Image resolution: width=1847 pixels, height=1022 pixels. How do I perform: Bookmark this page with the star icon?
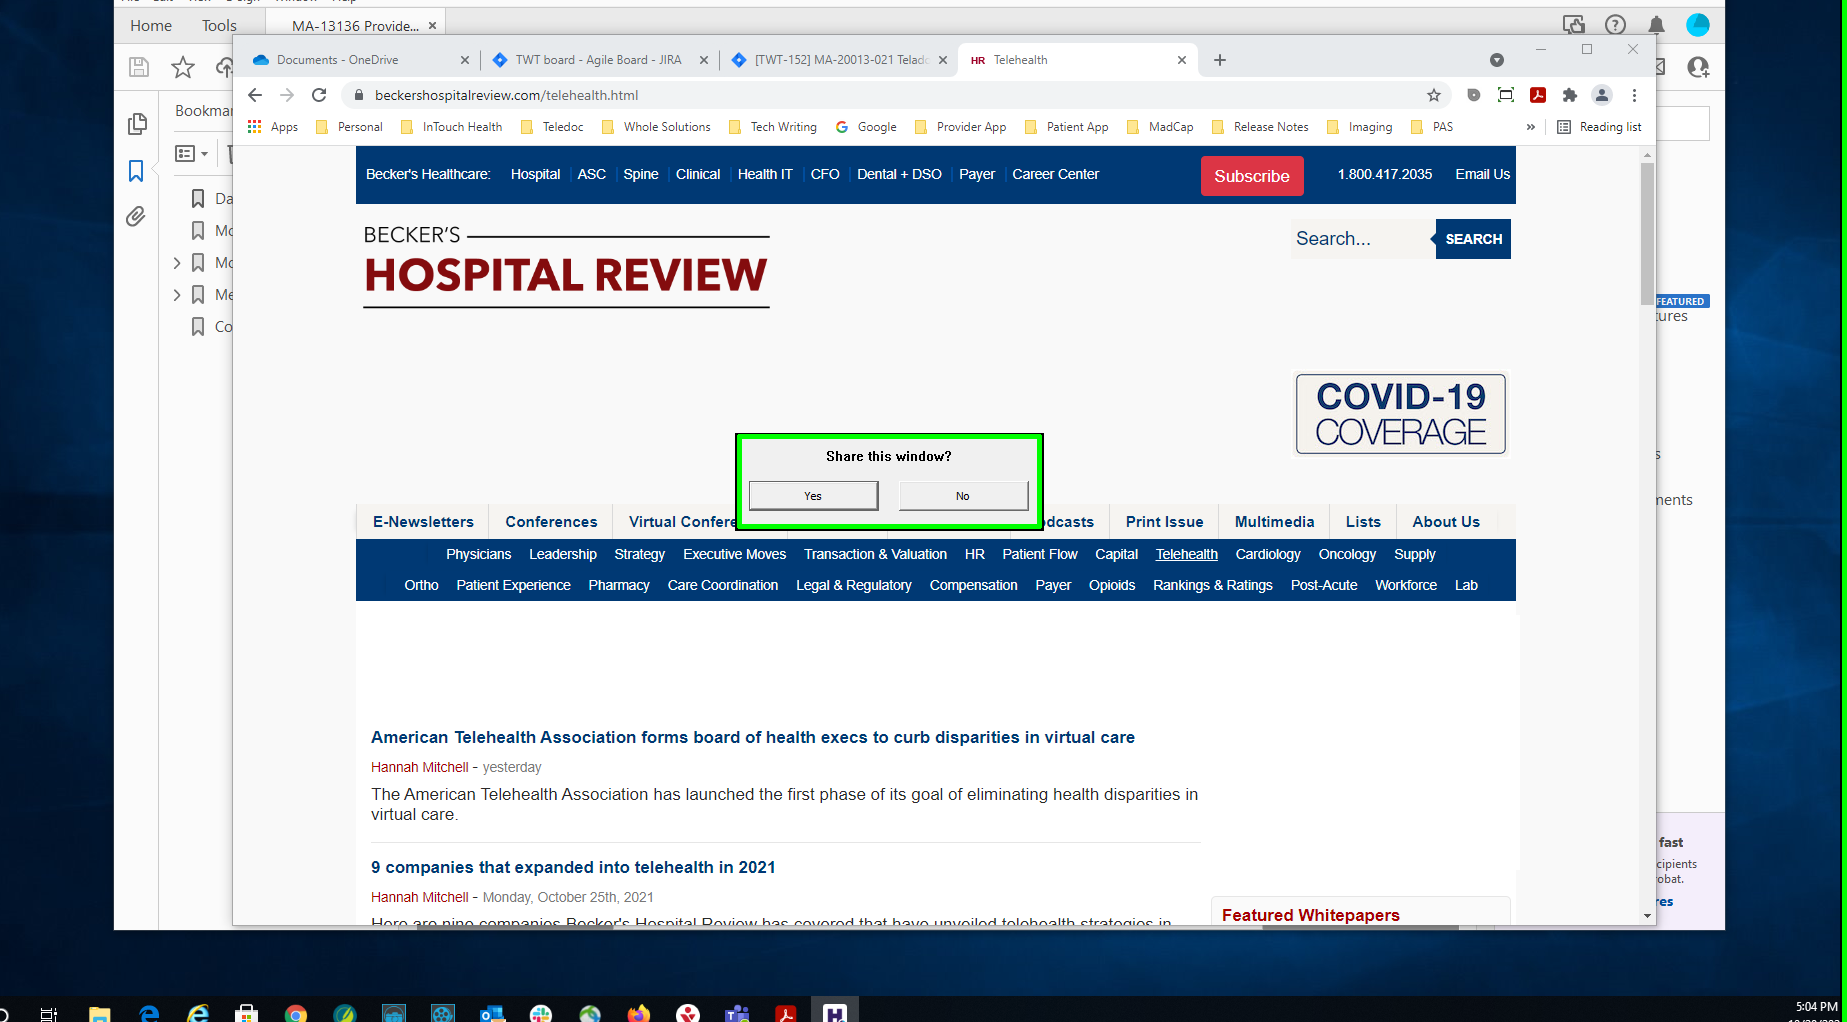click(1434, 95)
